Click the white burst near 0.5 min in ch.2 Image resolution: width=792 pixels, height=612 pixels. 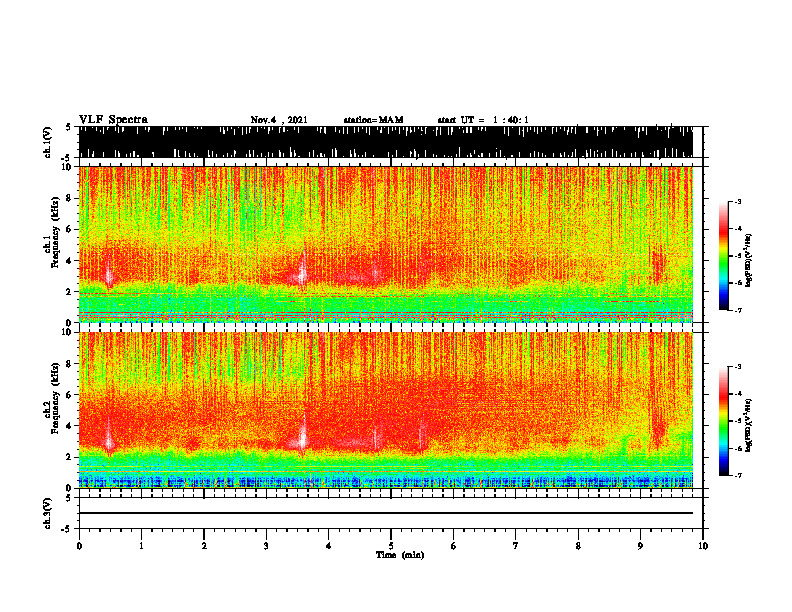(109, 438)
